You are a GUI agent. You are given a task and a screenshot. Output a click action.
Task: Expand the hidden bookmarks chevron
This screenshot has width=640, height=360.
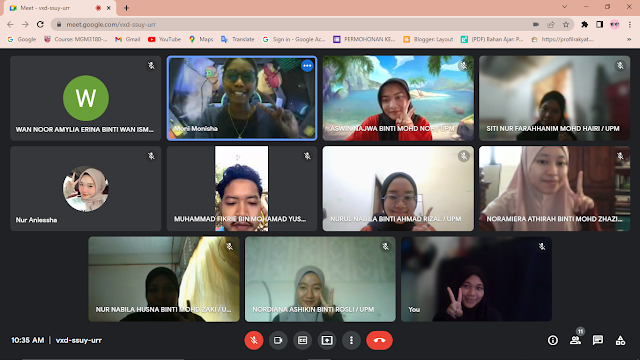click(629, 39)
